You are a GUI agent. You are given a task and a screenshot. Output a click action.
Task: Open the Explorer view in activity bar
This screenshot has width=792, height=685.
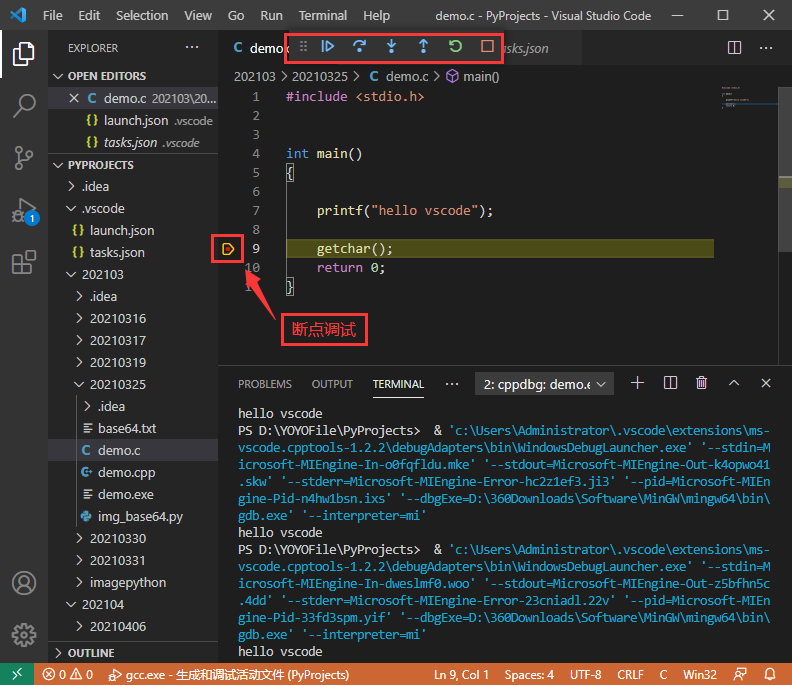pos(23,54)
